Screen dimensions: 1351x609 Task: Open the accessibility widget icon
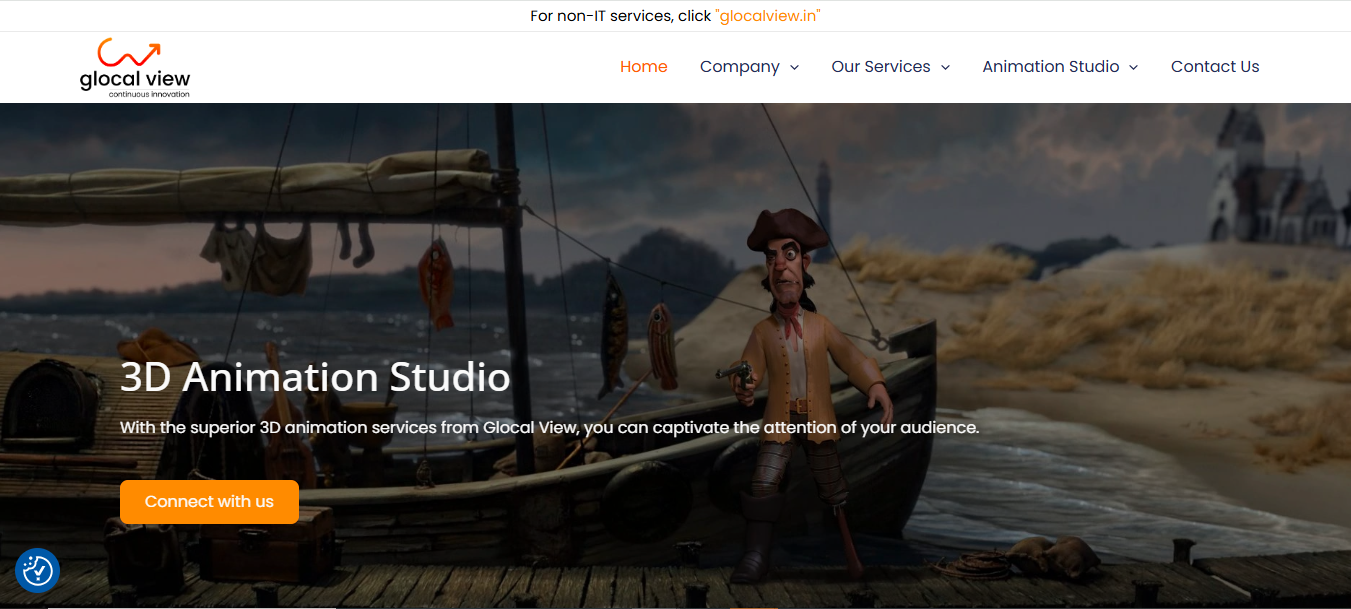point(38,570)
